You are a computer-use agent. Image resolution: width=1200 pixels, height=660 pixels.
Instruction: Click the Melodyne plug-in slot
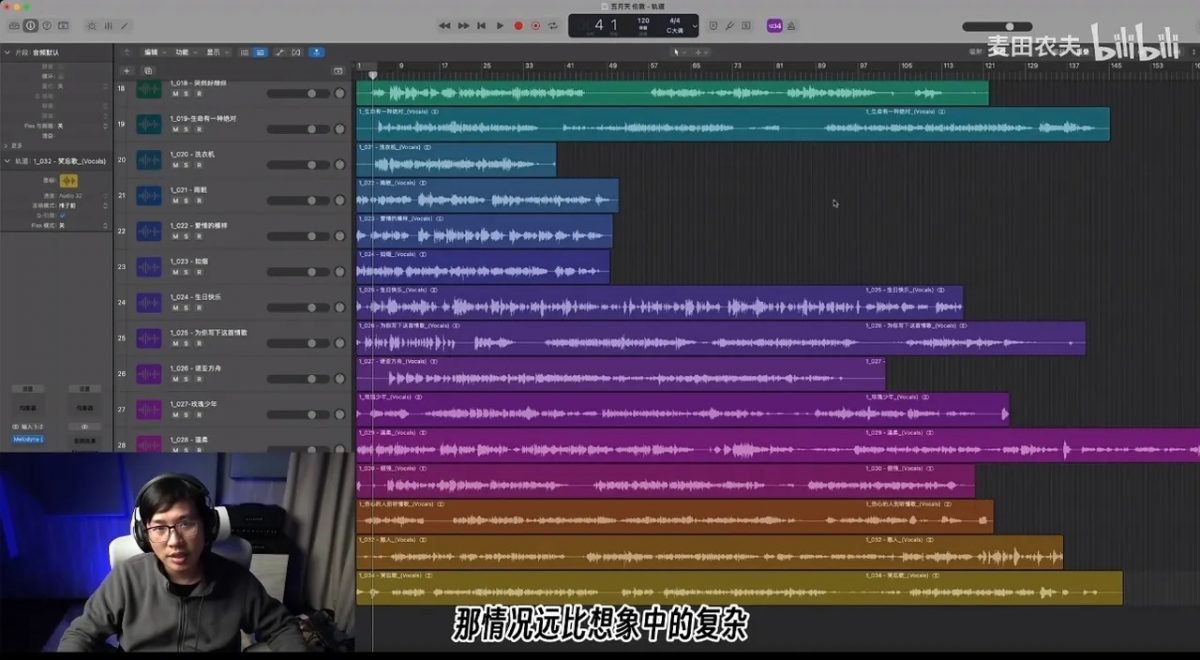click(x=27, y=439)
